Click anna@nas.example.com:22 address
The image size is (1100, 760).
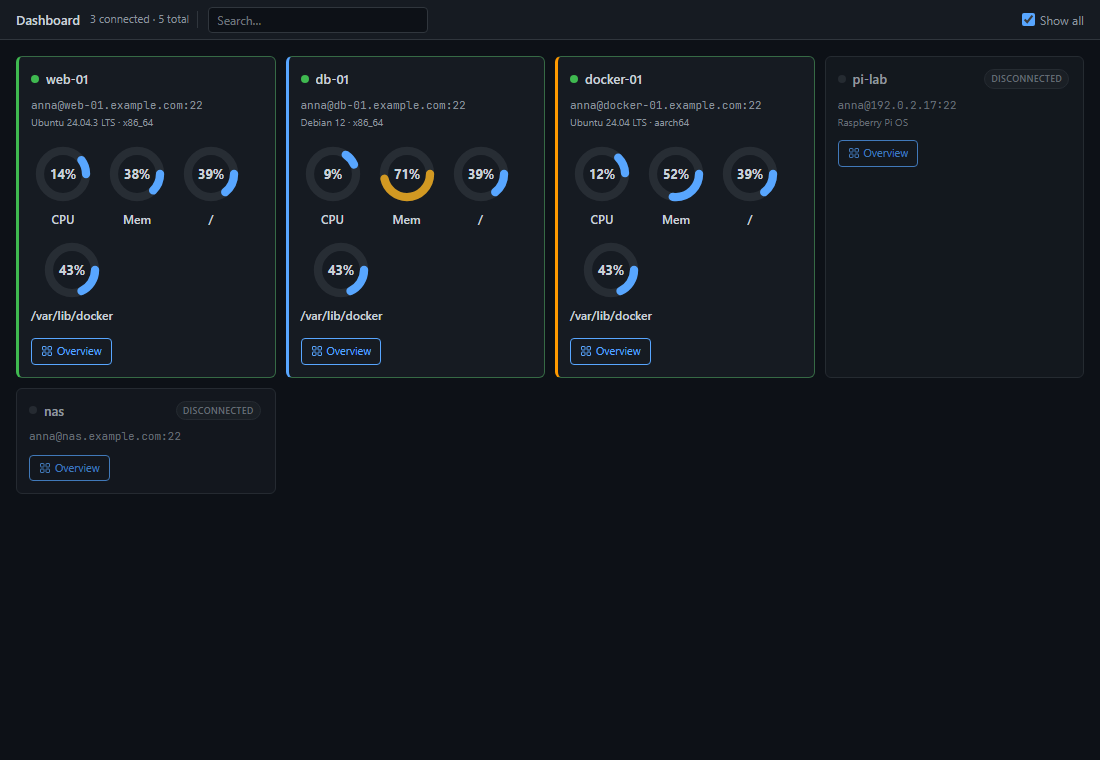[105, 436]
